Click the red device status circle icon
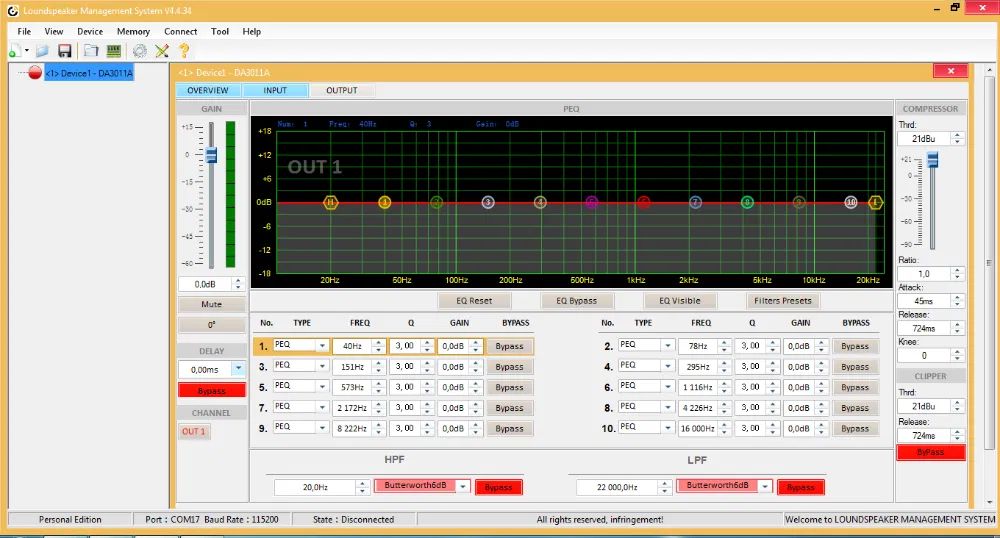Screen dimensions: 1000x538 click(x=35, y=73)
